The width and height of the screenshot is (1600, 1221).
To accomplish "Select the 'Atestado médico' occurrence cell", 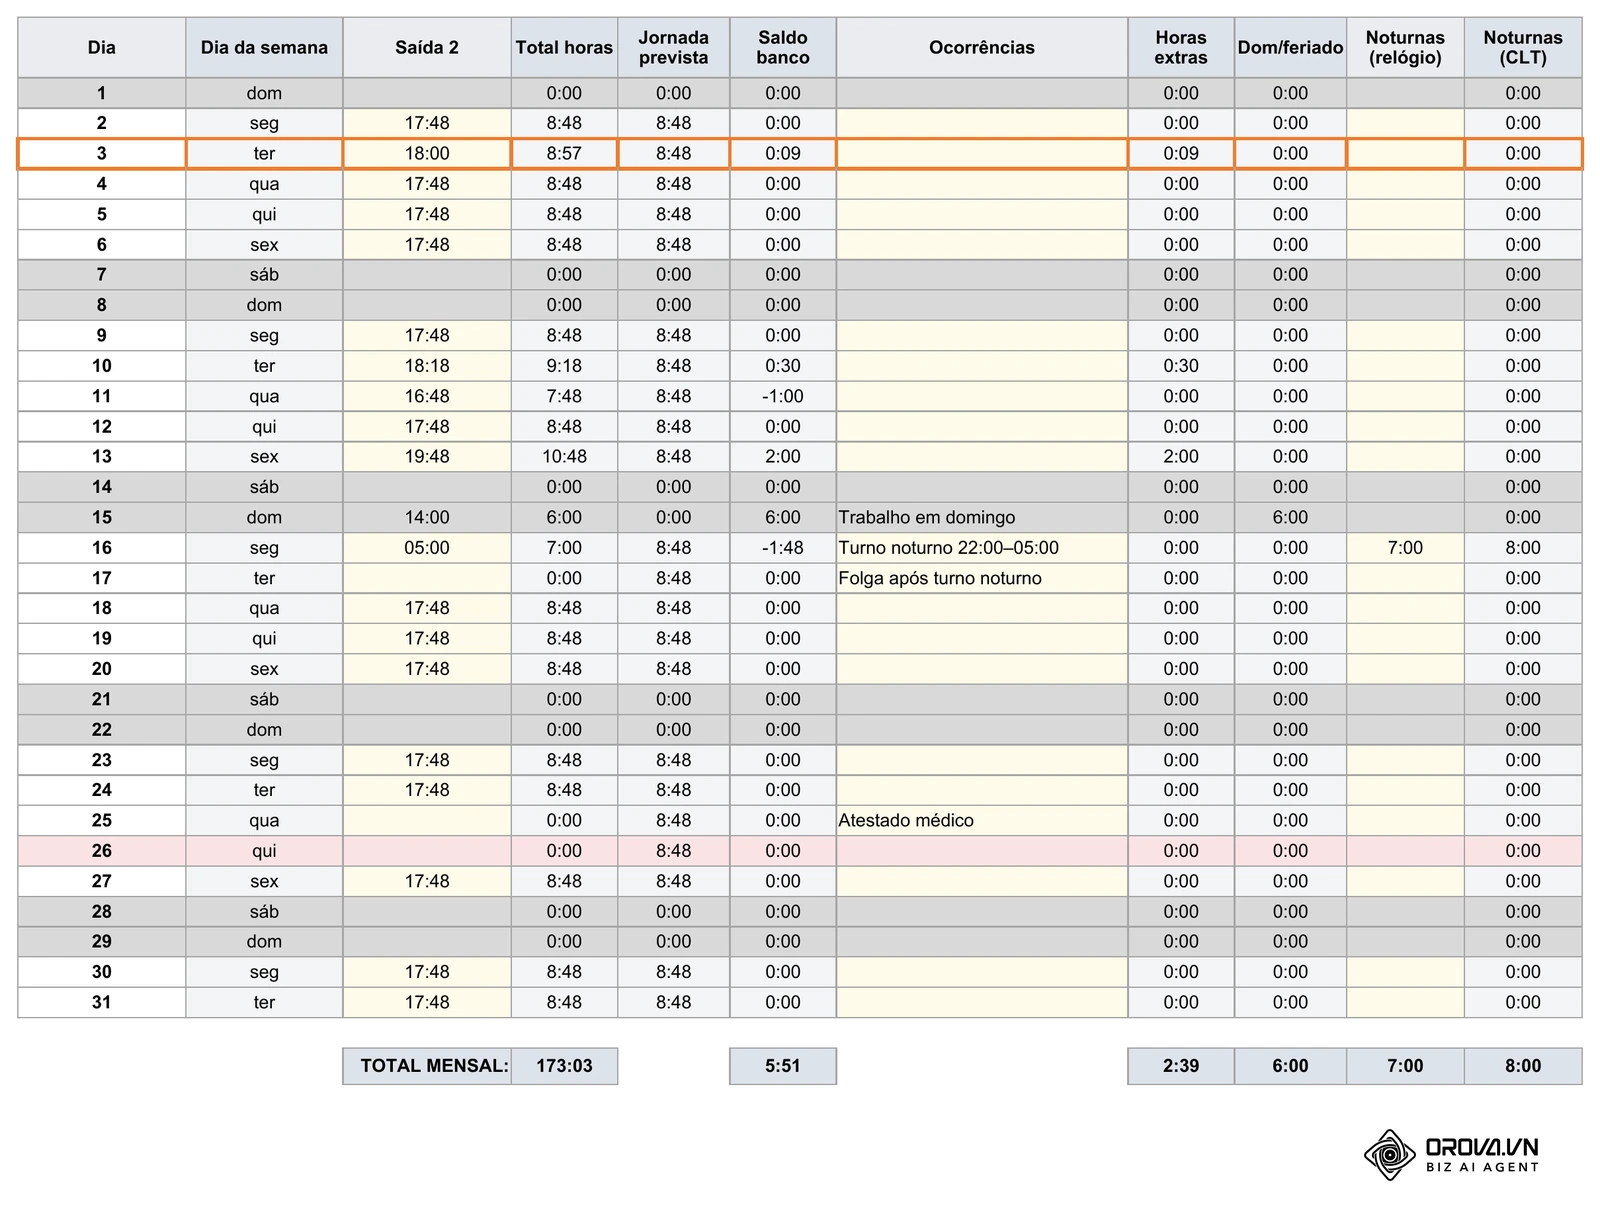I will [982, 820].
